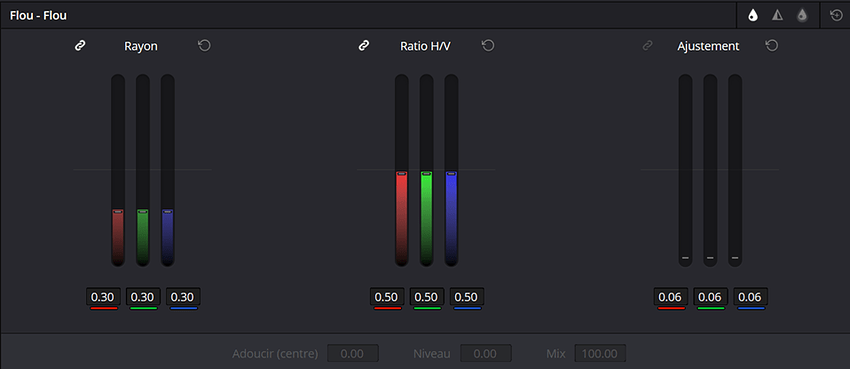Reset the entire Flou palette

tap(836, 16)
